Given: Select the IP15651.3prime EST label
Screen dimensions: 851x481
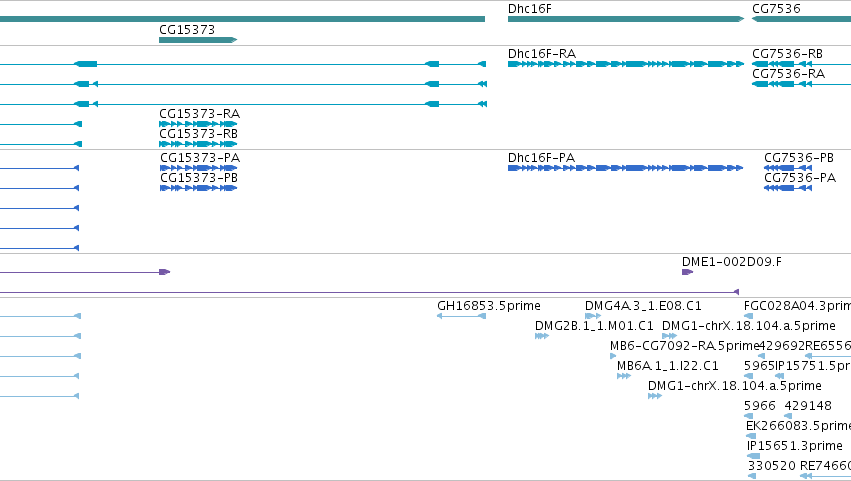Looking at the screenshot, I should [795, 446].
